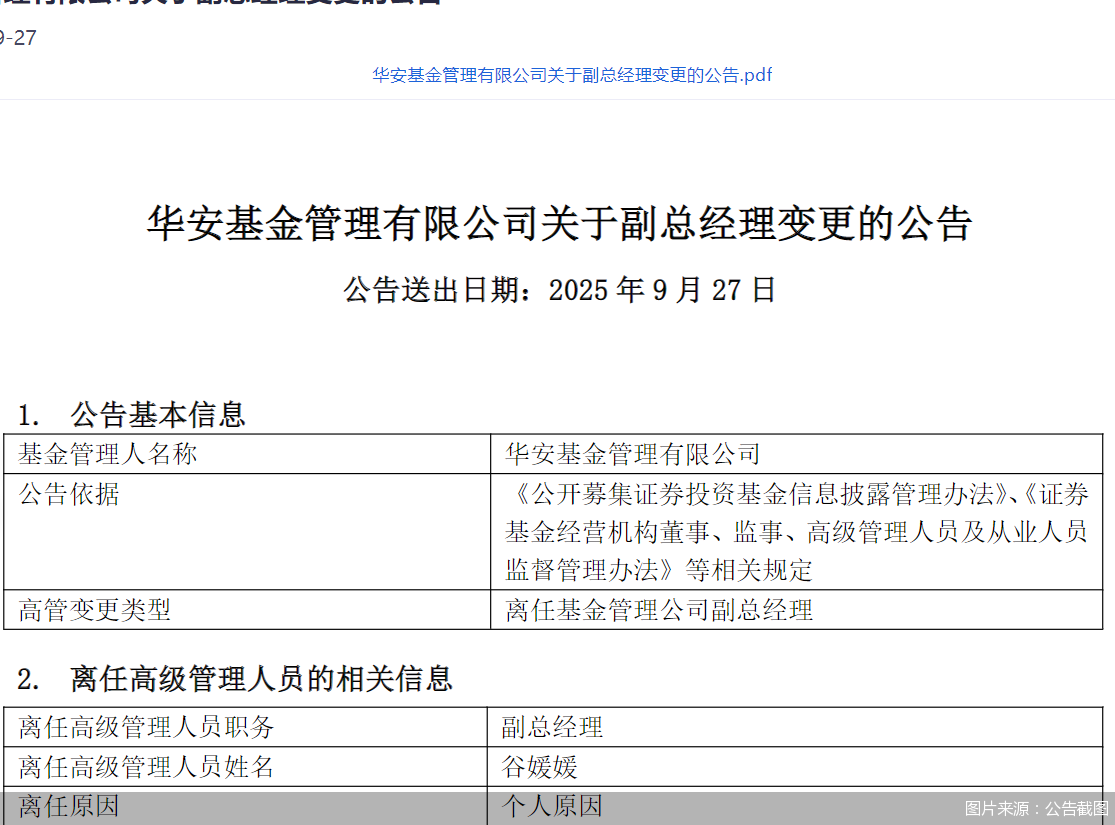The image size is (1115, 825).
Task: Click the announcement title 华安基金管理有限公司关于副总经理变更的公告
Action: click(x=557, y=222)
